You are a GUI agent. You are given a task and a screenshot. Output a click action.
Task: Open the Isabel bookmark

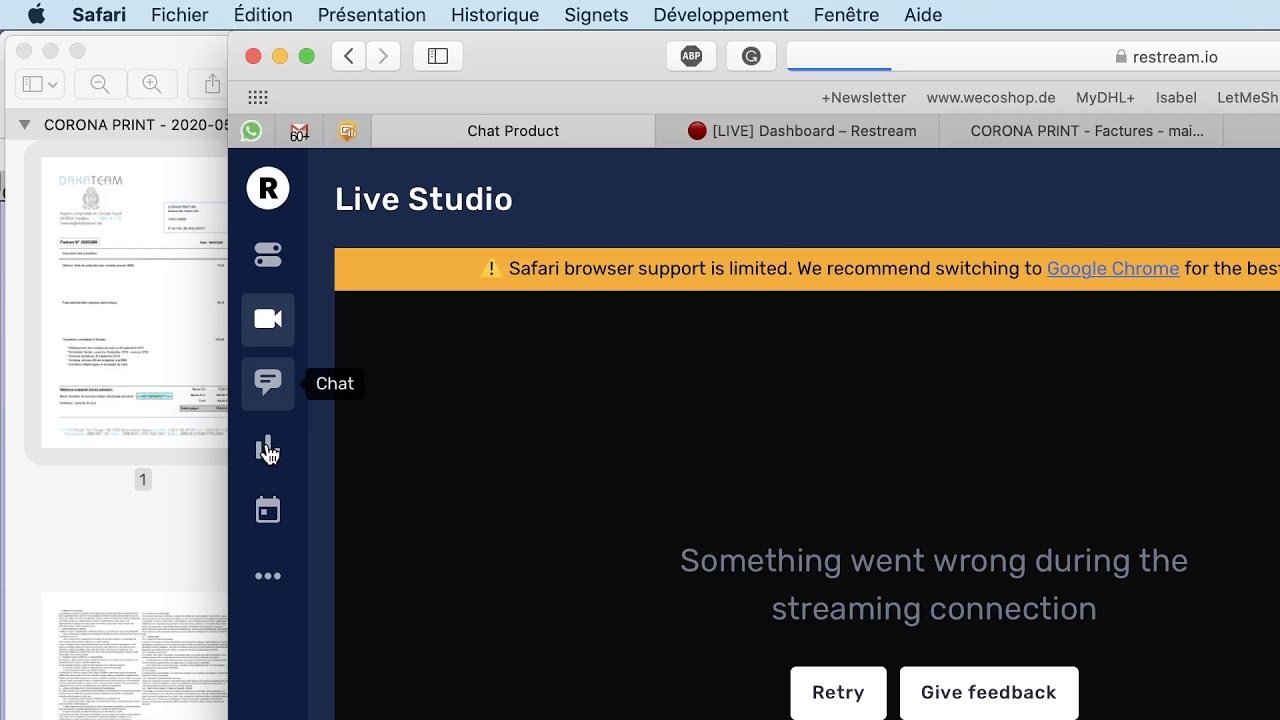(1176, 98)
